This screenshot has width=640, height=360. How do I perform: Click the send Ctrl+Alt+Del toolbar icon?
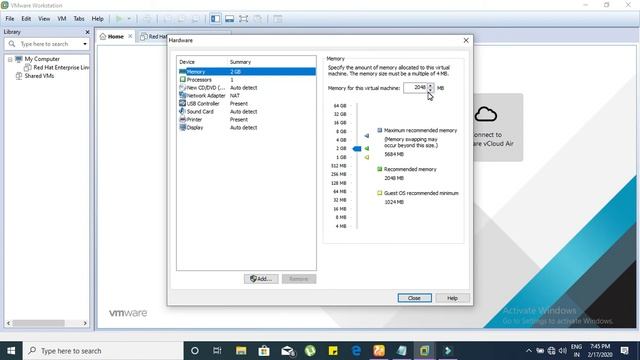tap(147, 19)
